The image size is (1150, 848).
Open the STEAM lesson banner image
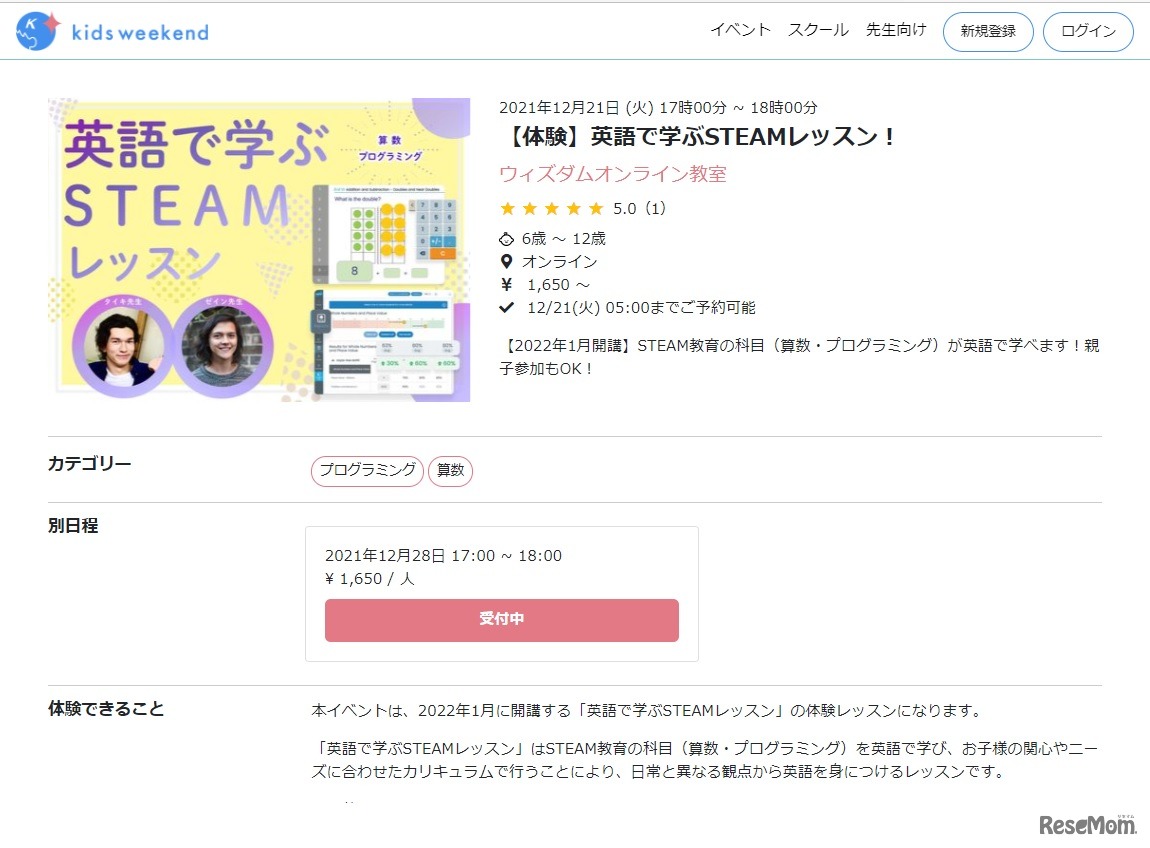259,249
